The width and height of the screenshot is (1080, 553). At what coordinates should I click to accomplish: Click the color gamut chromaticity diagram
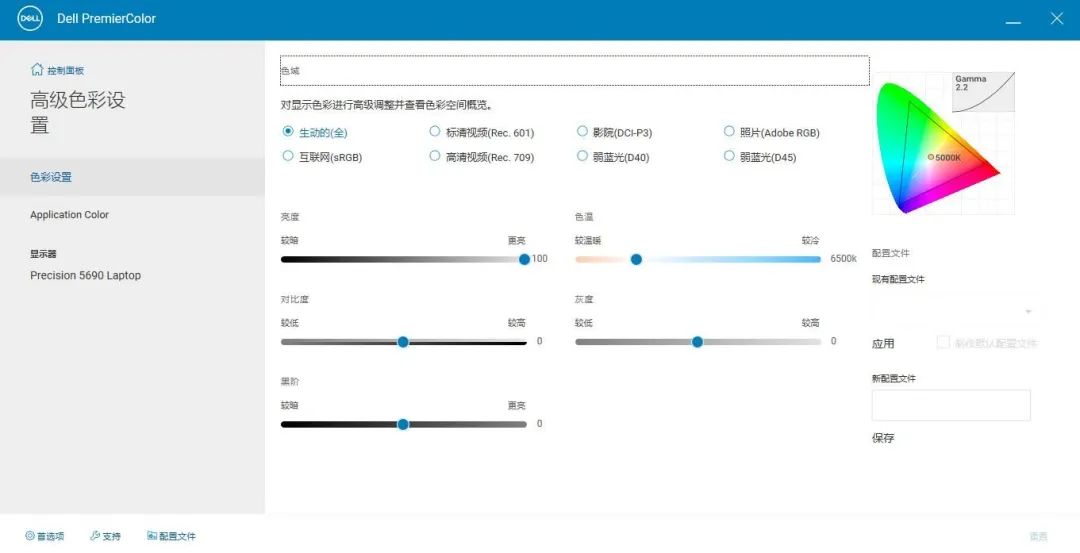(x=937, y=147)
